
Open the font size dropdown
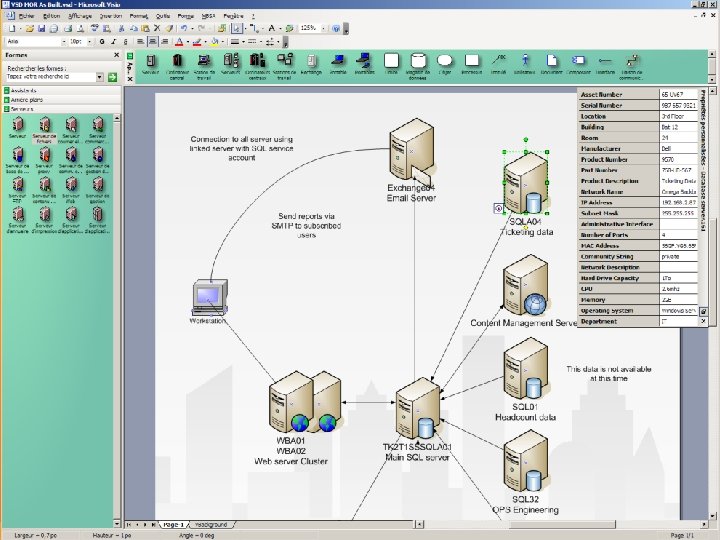(x=89, y=42)
